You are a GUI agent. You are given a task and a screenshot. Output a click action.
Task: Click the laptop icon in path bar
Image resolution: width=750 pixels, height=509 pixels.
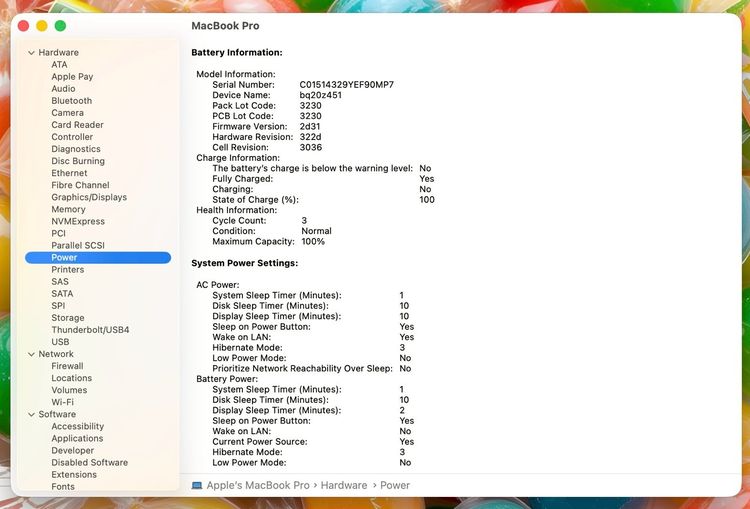197,486
